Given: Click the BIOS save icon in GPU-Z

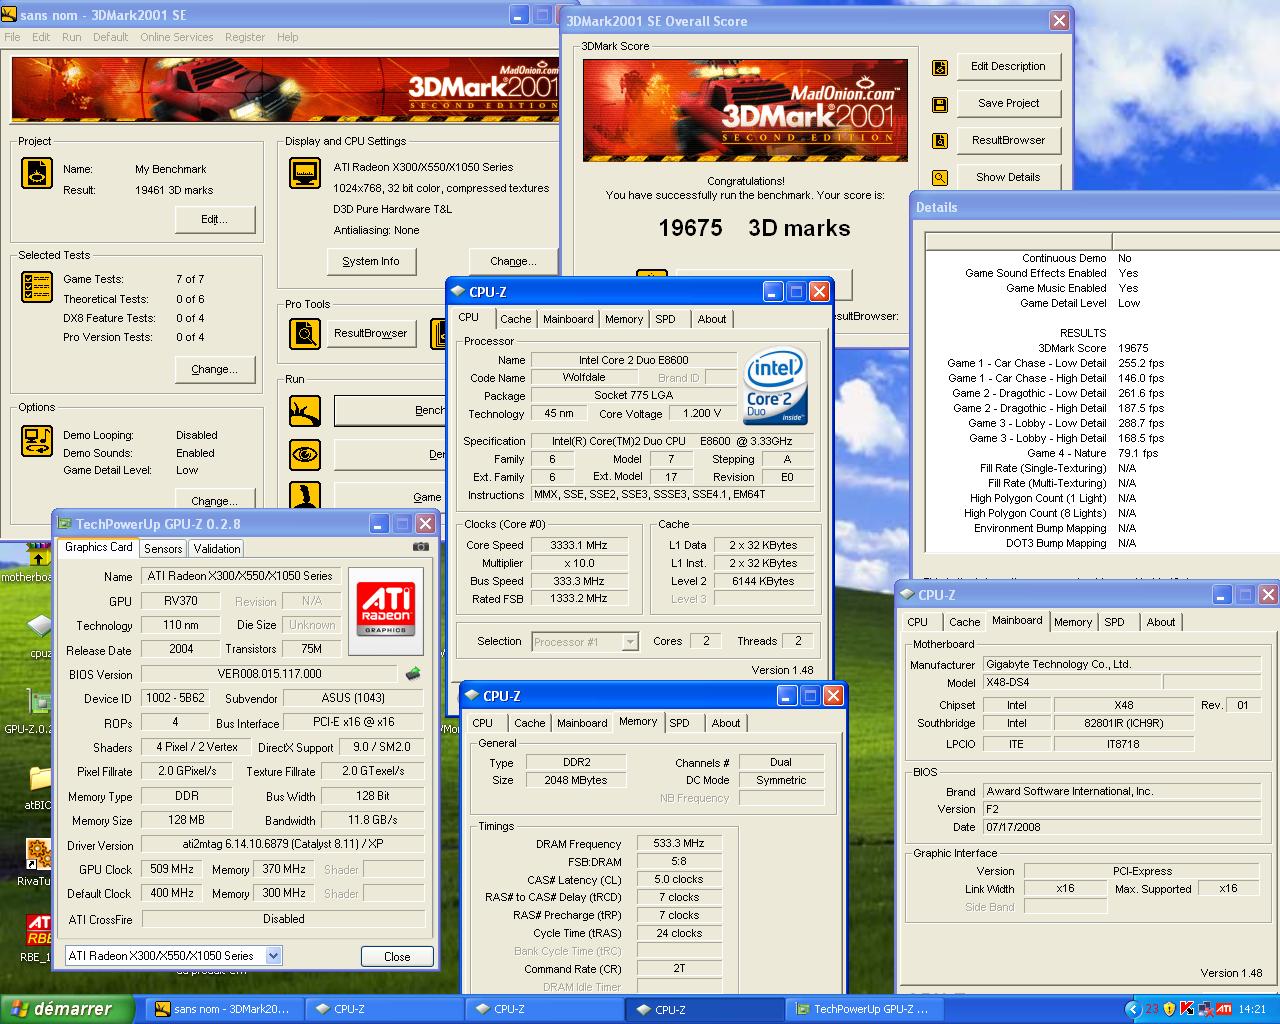Looking at the screenshot, I should click(412, 674).
